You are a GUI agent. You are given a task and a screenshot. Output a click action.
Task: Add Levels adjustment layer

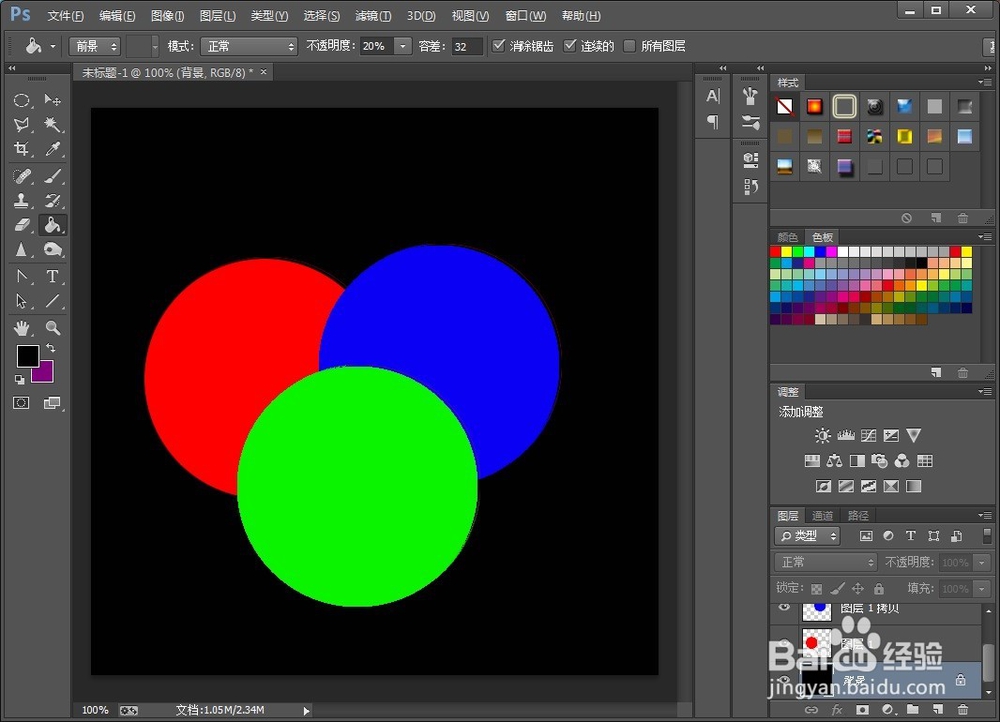(846, 436)
